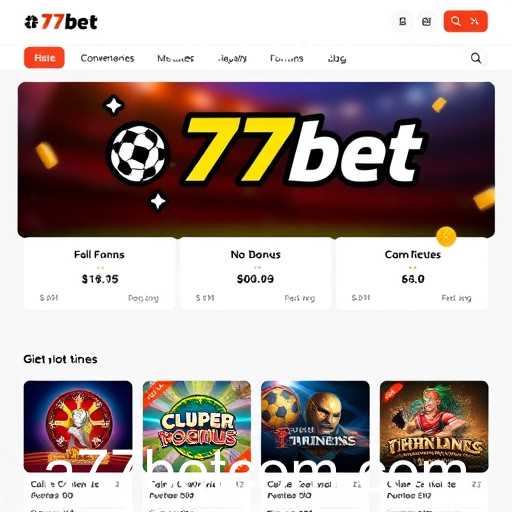Screen dimensions: 512x512
Task: Open the Cluper Bonus game thumbnail
Action: (197, 426)
